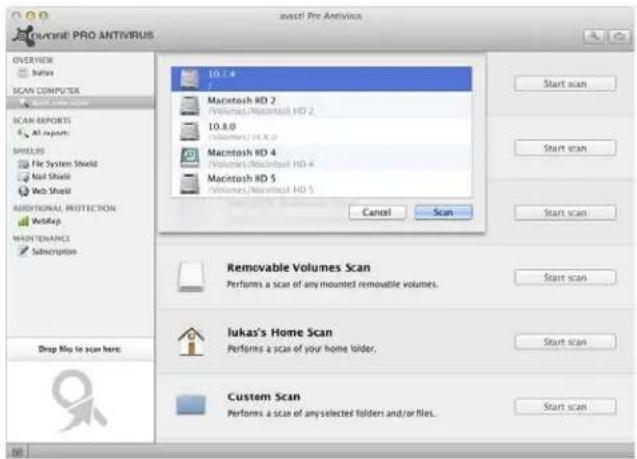The width and height of the screenshot is (637, 459).
Task: Click the /Volumes/Macintosh HD 5 path text
Action: click(x=261, y=190)
